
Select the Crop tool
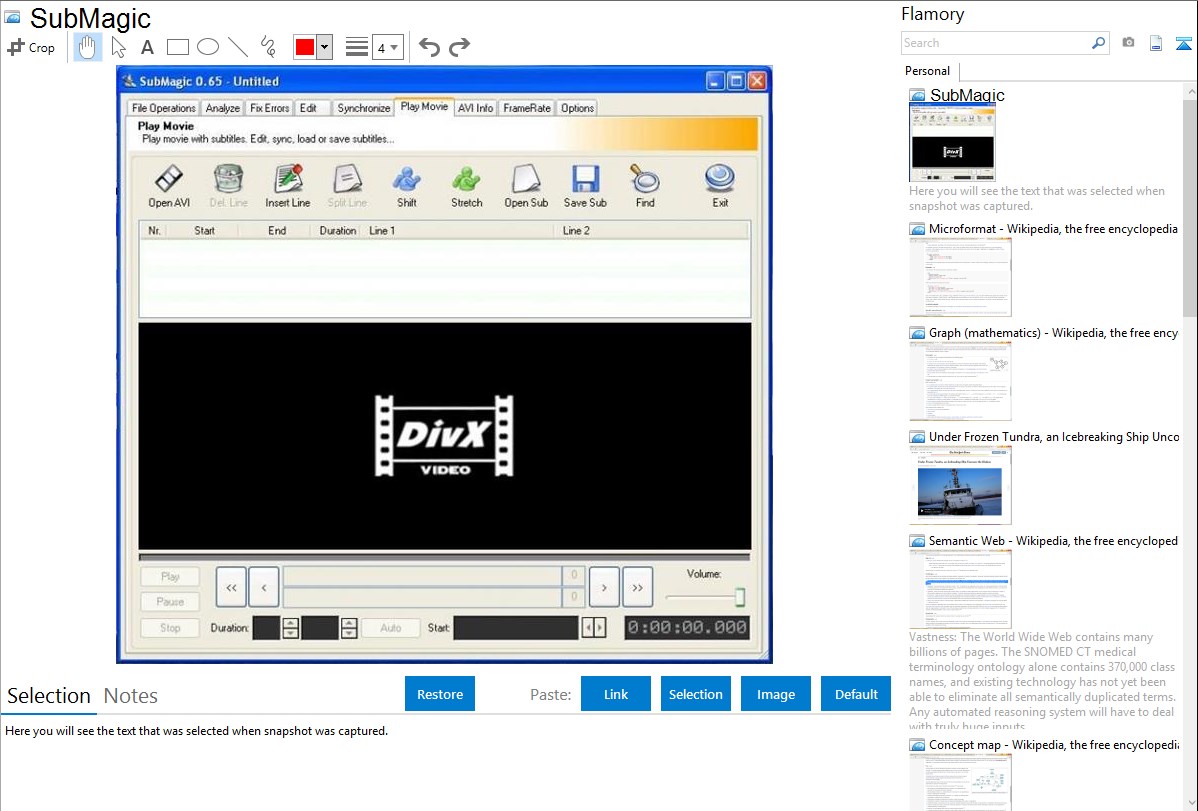(x=31, y=47)
